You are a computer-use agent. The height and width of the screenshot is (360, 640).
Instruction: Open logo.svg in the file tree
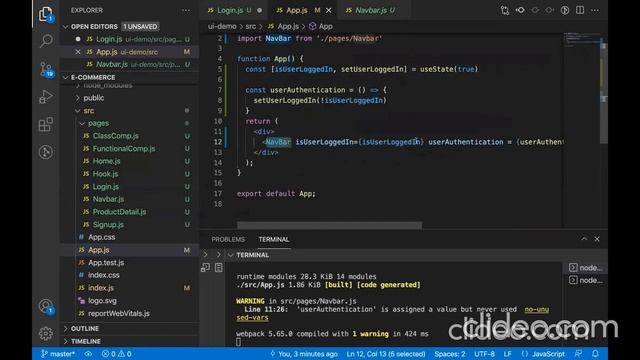click(102, 301)
